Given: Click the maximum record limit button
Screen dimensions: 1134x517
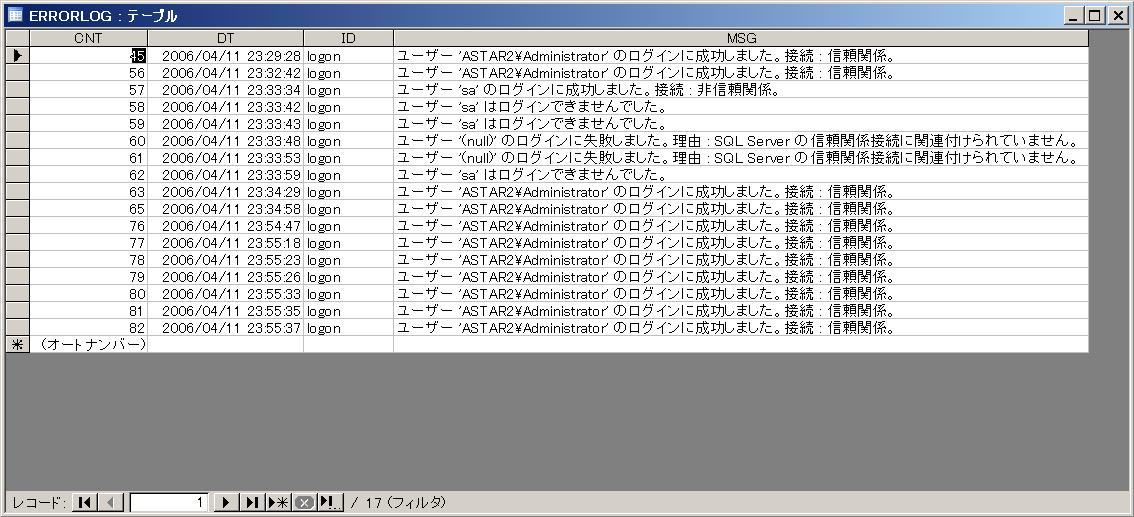Looking at the screenshot, I should (x=331, y=502).
